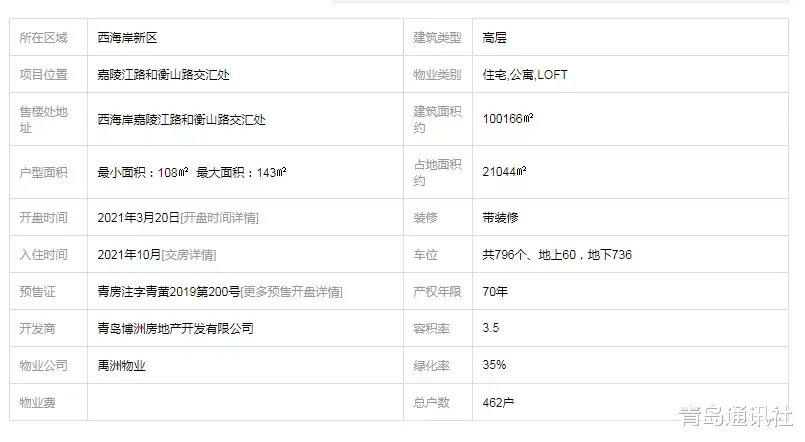Select the 3.5 plot ratio value
The height and width of the screenshot is (442, 805).
[491, 328]
